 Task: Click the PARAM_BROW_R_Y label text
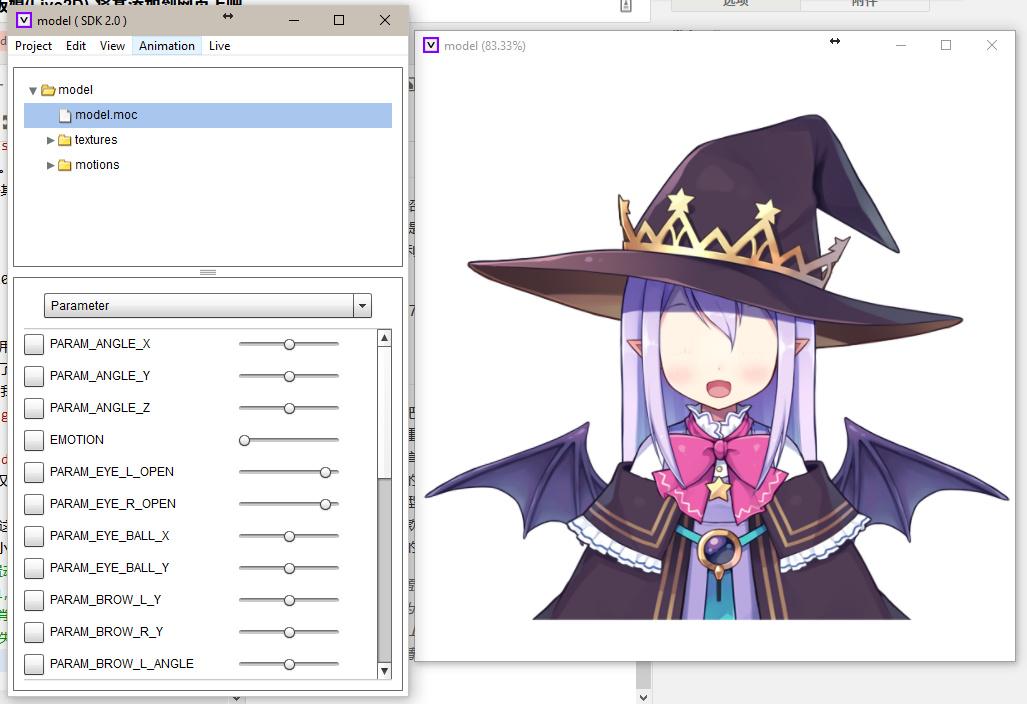pyautogui.click(x=106, y=632)
